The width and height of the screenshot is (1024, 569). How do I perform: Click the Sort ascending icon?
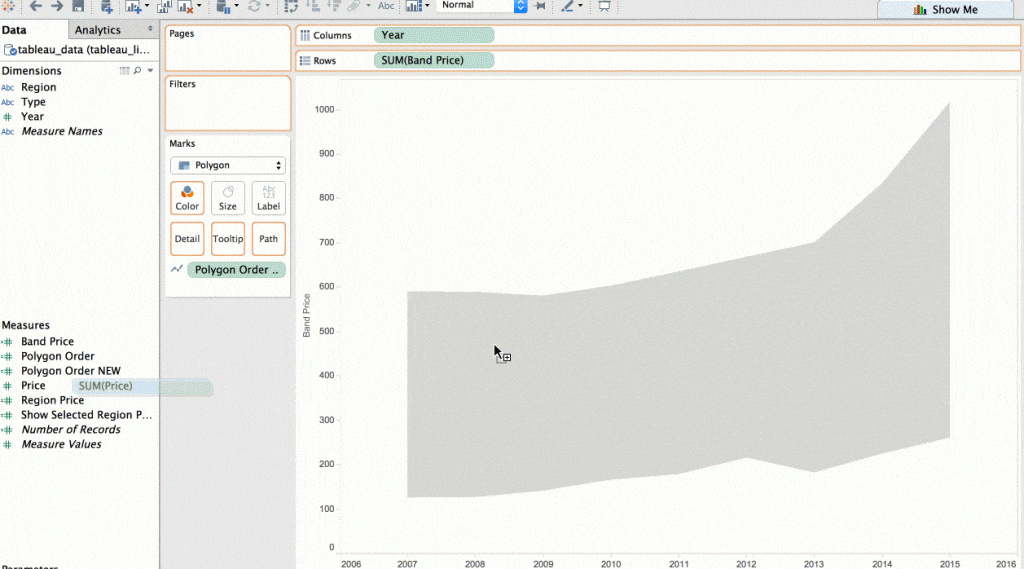pyautogui.click(x=313, y=7)
